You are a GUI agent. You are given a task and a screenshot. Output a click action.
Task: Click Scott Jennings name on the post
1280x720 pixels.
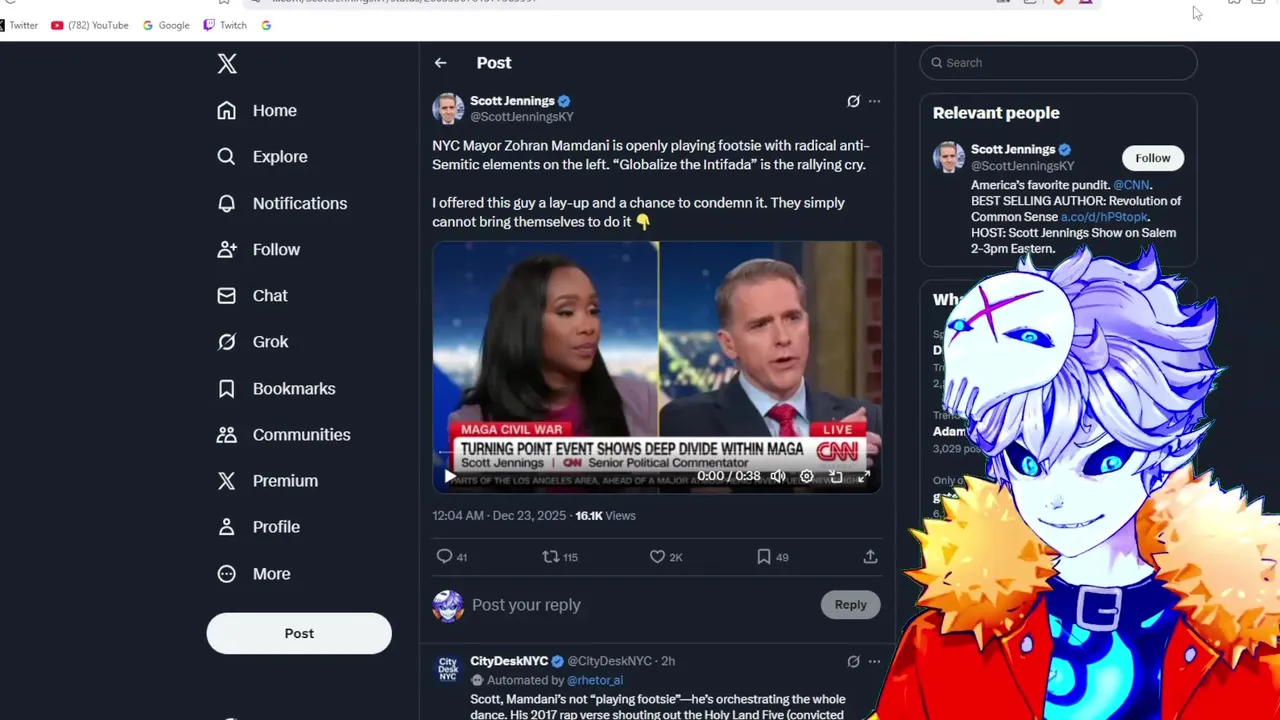tap(512, 101)
